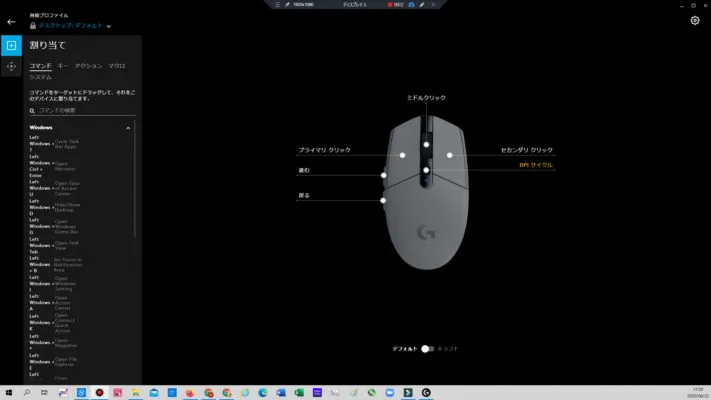This screenshot has height=400, width=711.
Task: Collapse the Windows command group
Action: (x=128, y=128)
